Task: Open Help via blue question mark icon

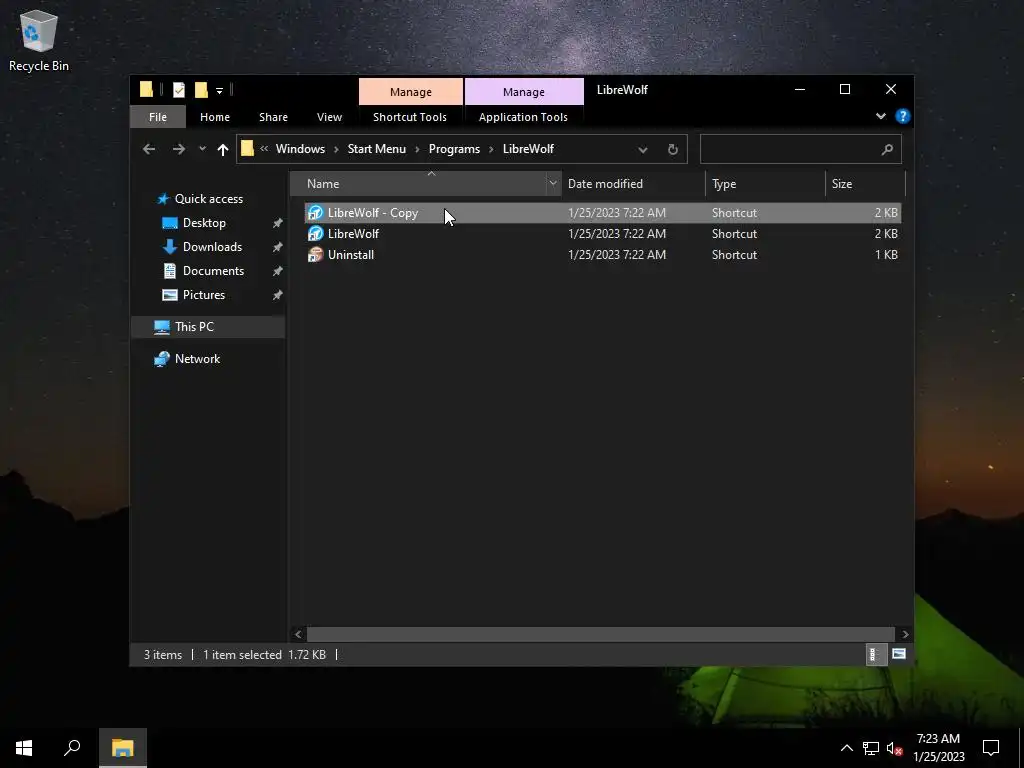Action: tap(903, 116)
